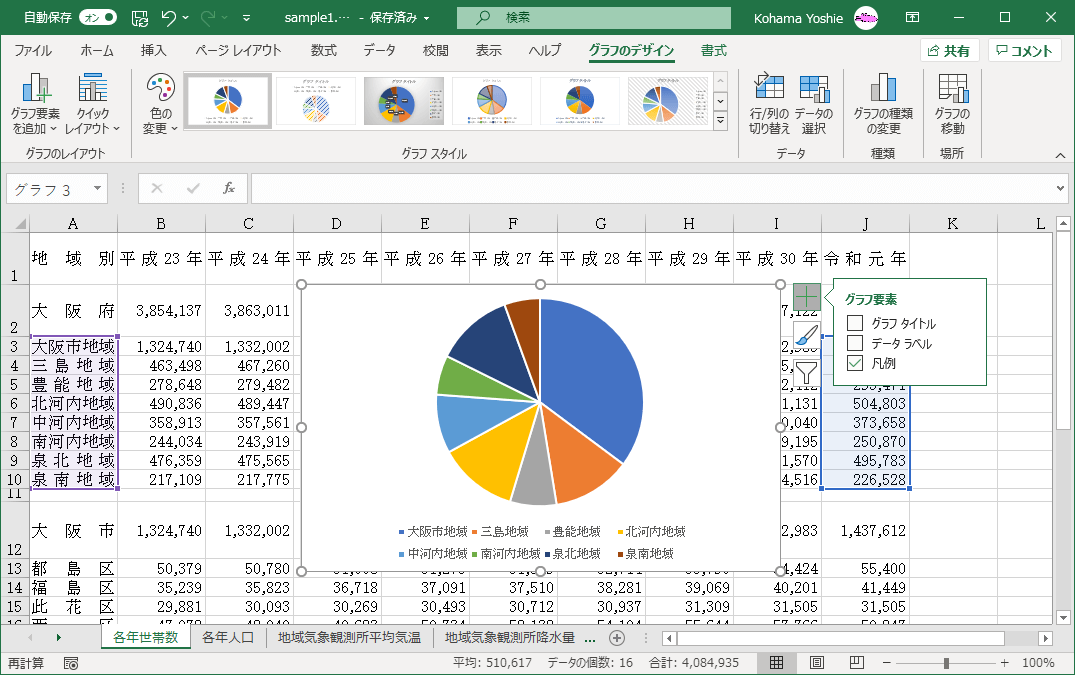Click the Redo arrow icon
The height and width of the screenshot is (675, 1075).
[208, 18]
